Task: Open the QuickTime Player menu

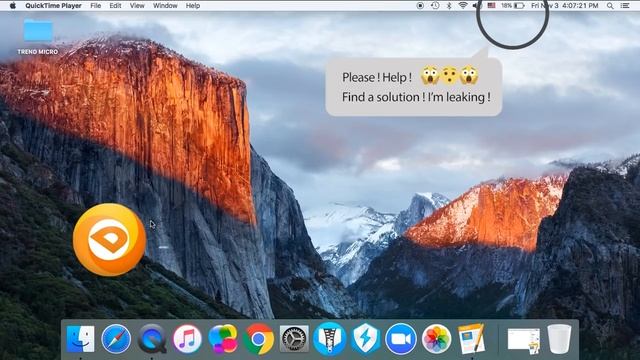Action: [x=53, y=6]
